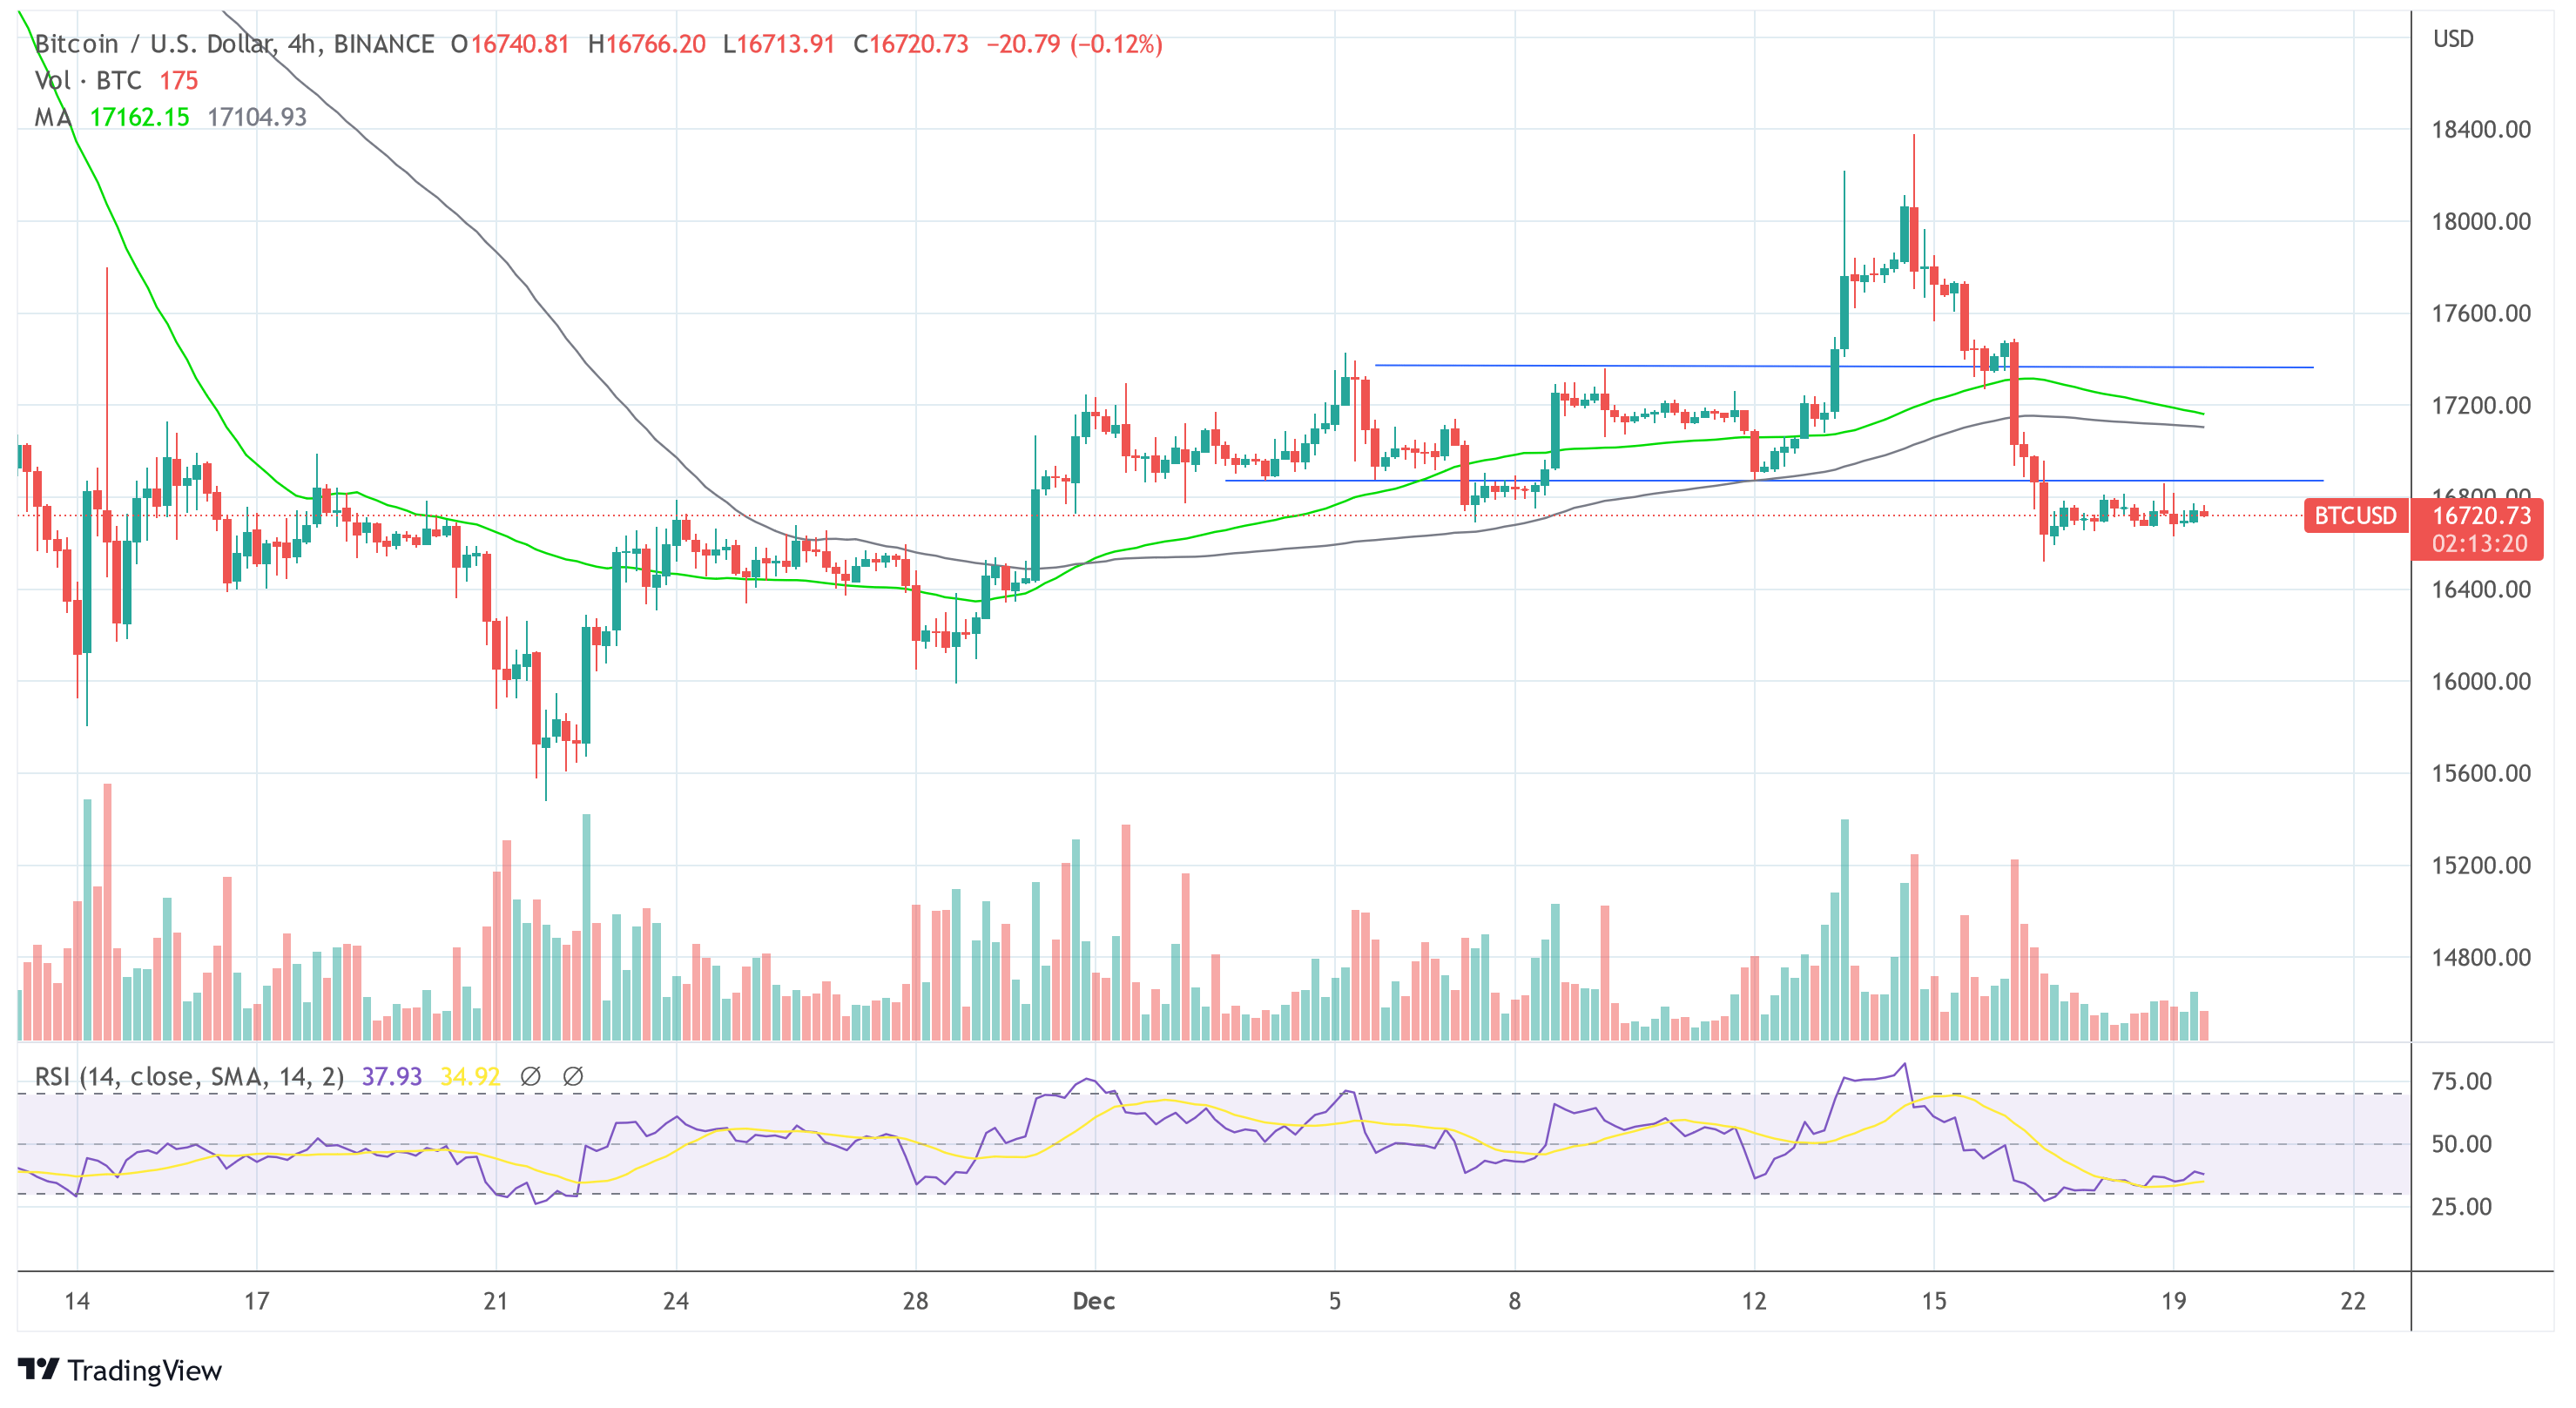
Task: Click the volume value 175
Action: click(179, 81)
